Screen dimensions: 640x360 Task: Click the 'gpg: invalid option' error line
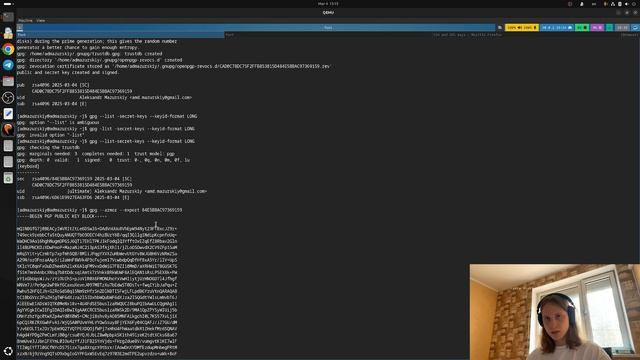tap(51, 135)
